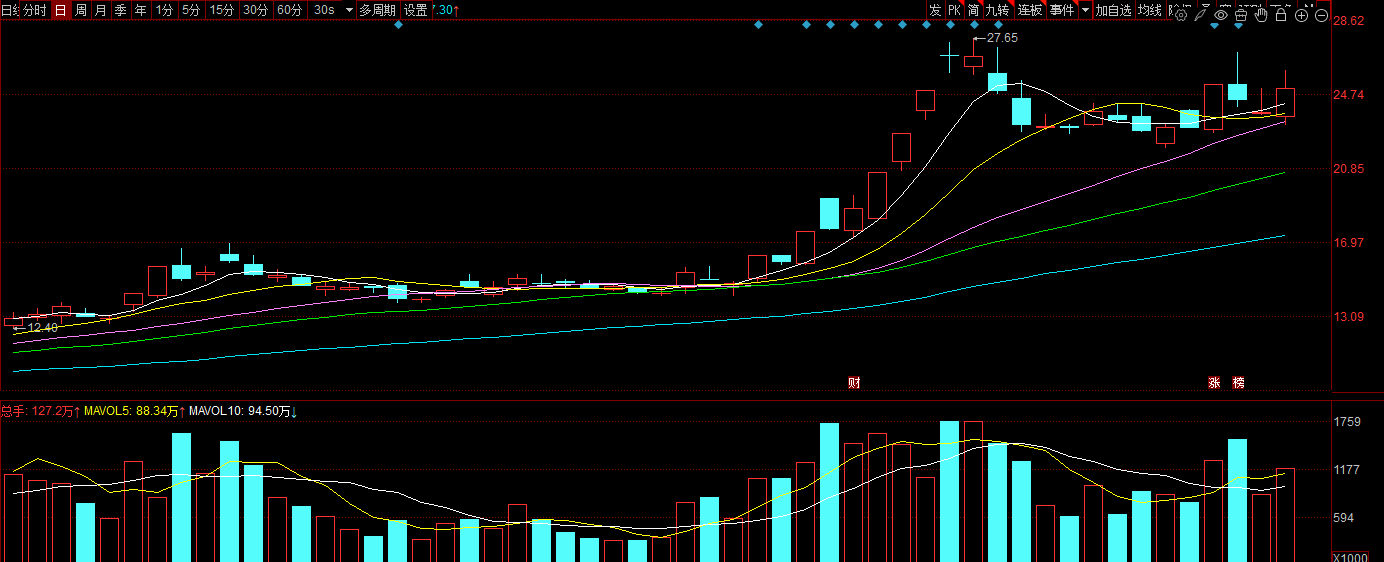Select the 60分 period

[290, 10]
